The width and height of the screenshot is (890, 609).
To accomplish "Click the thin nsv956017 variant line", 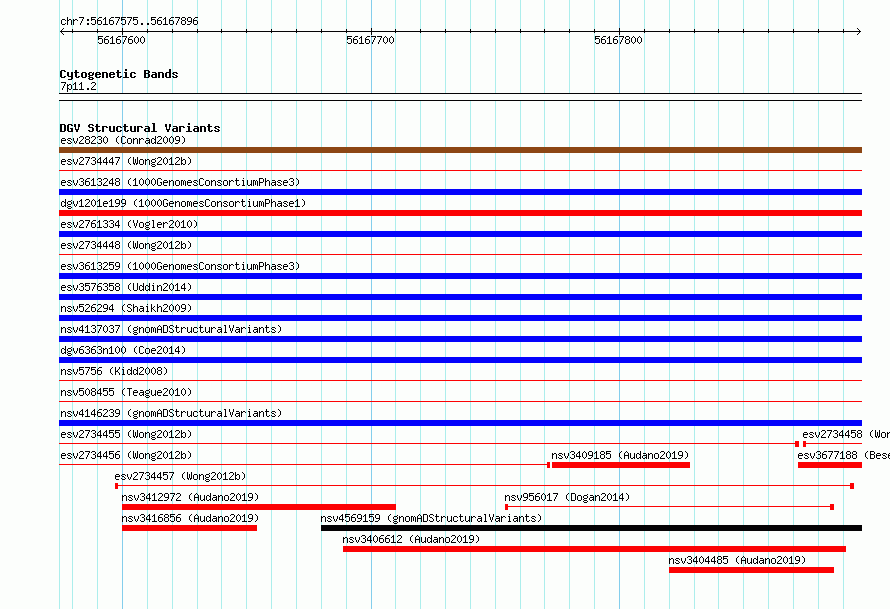I will pyautogui.click(x=669, y=507).
